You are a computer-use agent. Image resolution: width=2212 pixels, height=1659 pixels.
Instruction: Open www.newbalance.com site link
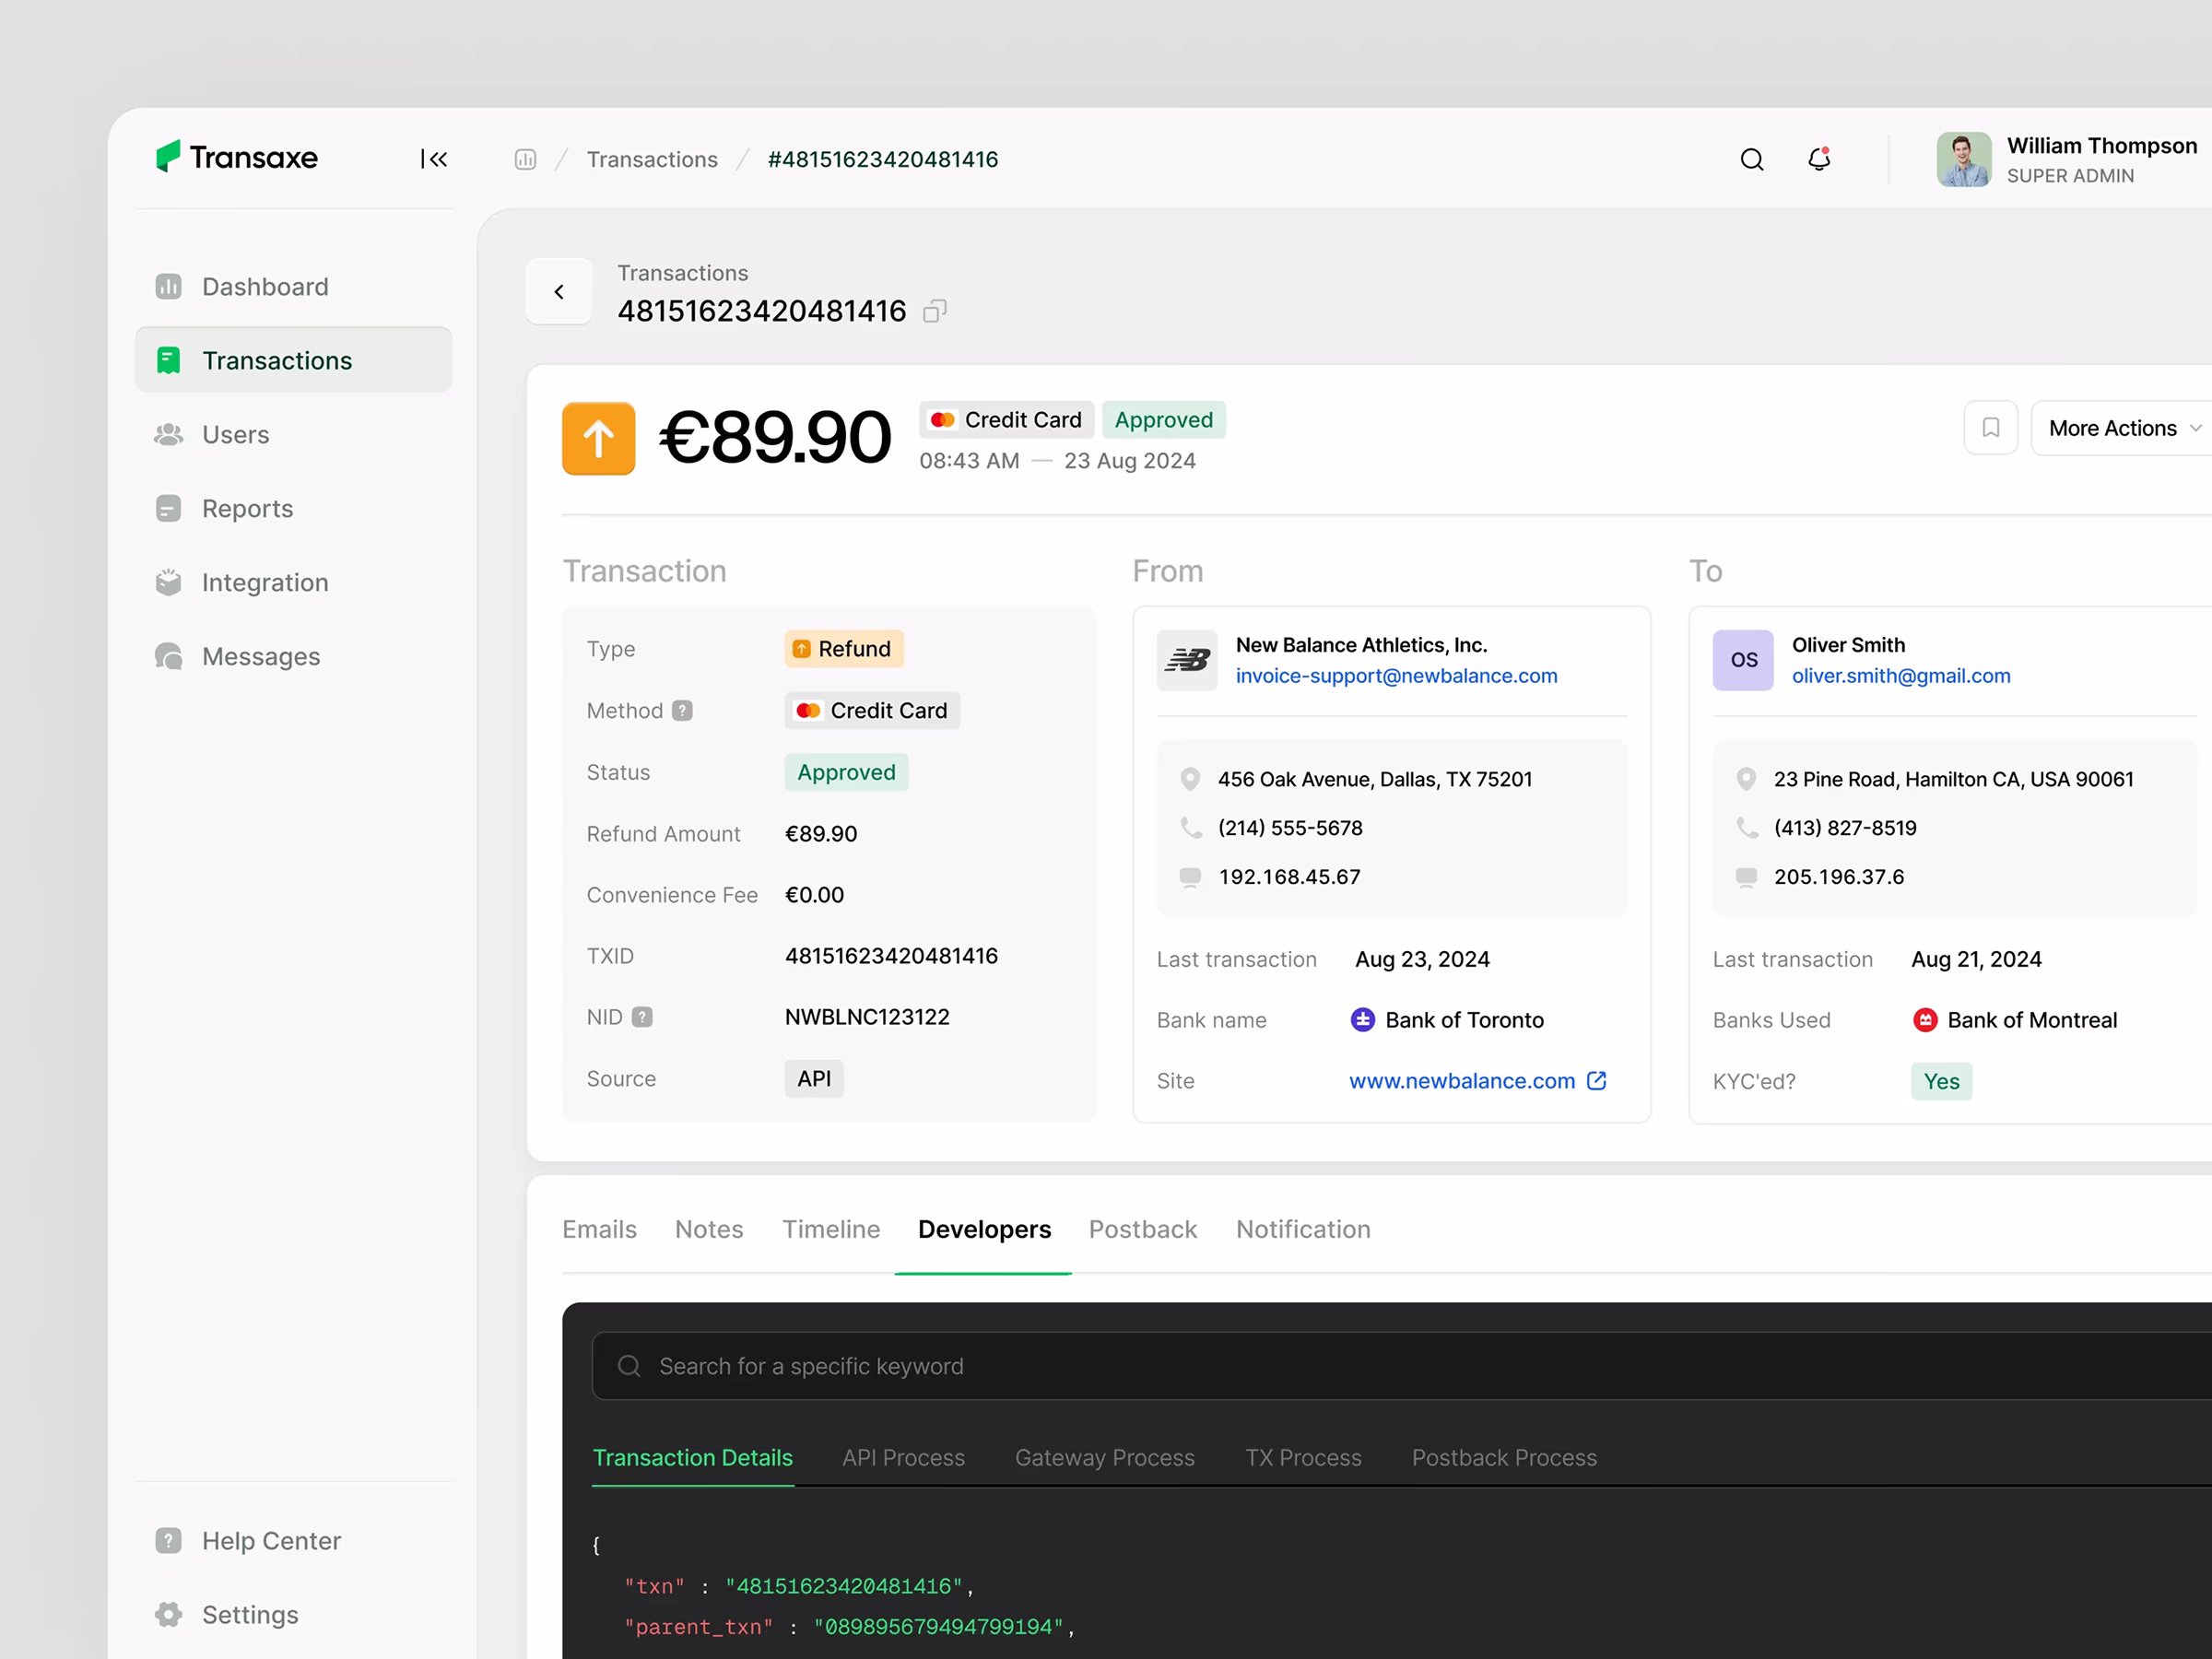click(1462, 1081)
